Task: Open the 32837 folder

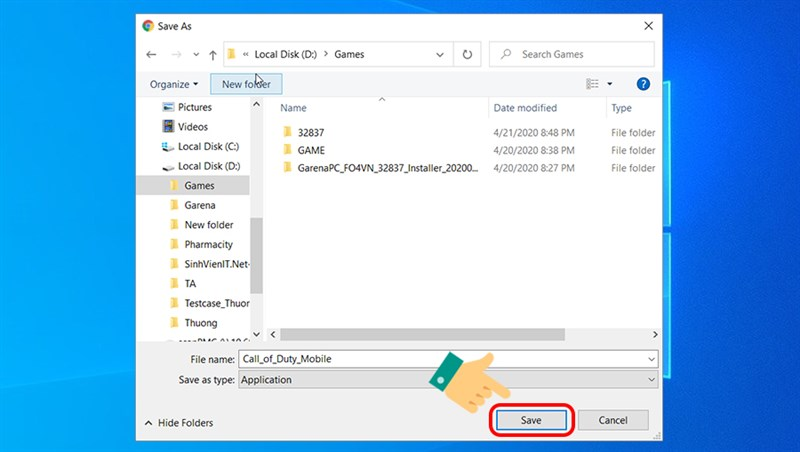Action: pyautogui.click(x=311, y=132)
